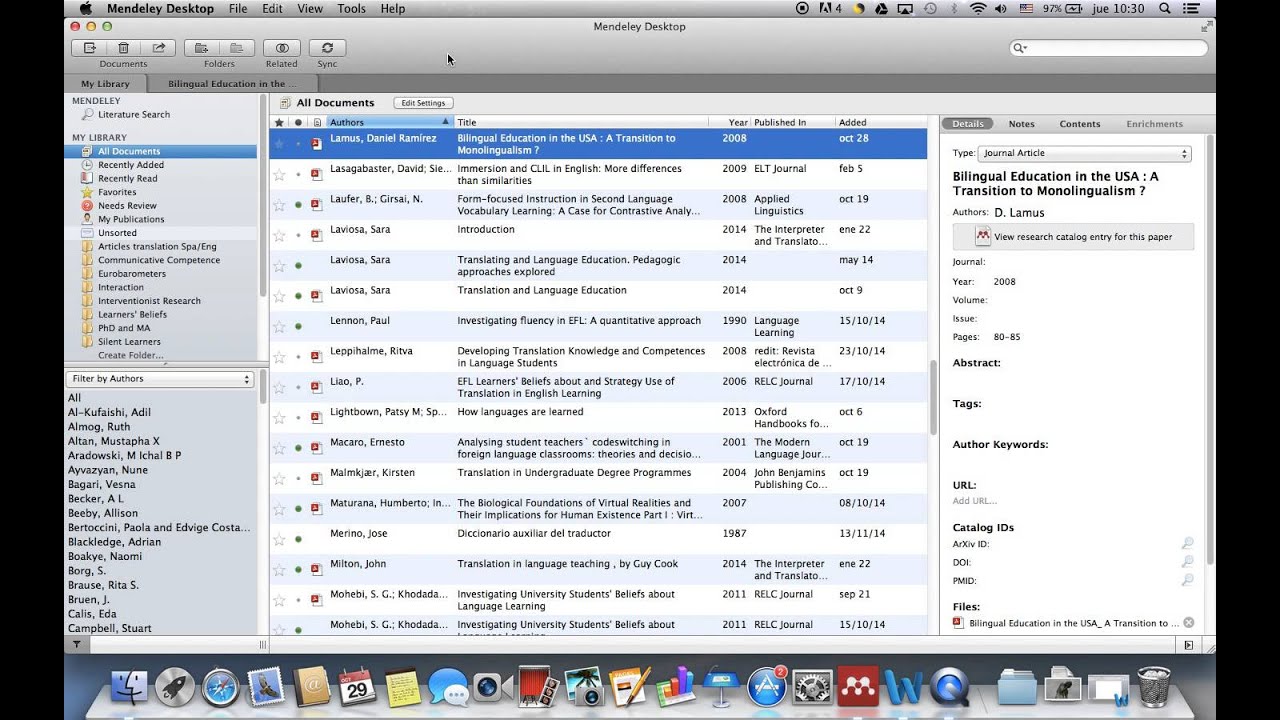Click the search magnifier icon in search box
The image size is (1280, 720).
pyautogui.click(x=1018, y=48)
